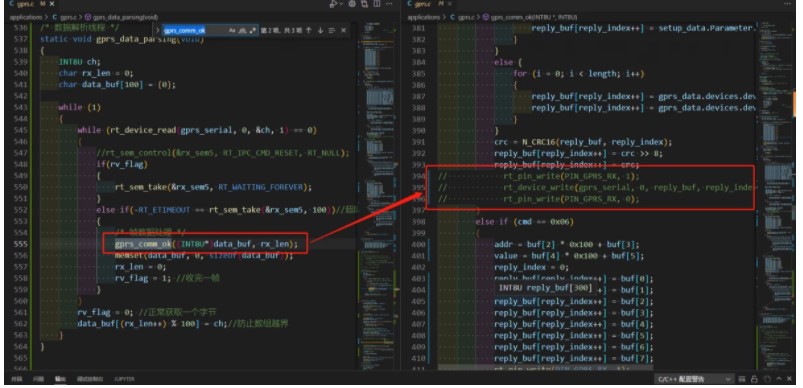Open output log in editor icon

pyautogui.click(x=766, y=379)
